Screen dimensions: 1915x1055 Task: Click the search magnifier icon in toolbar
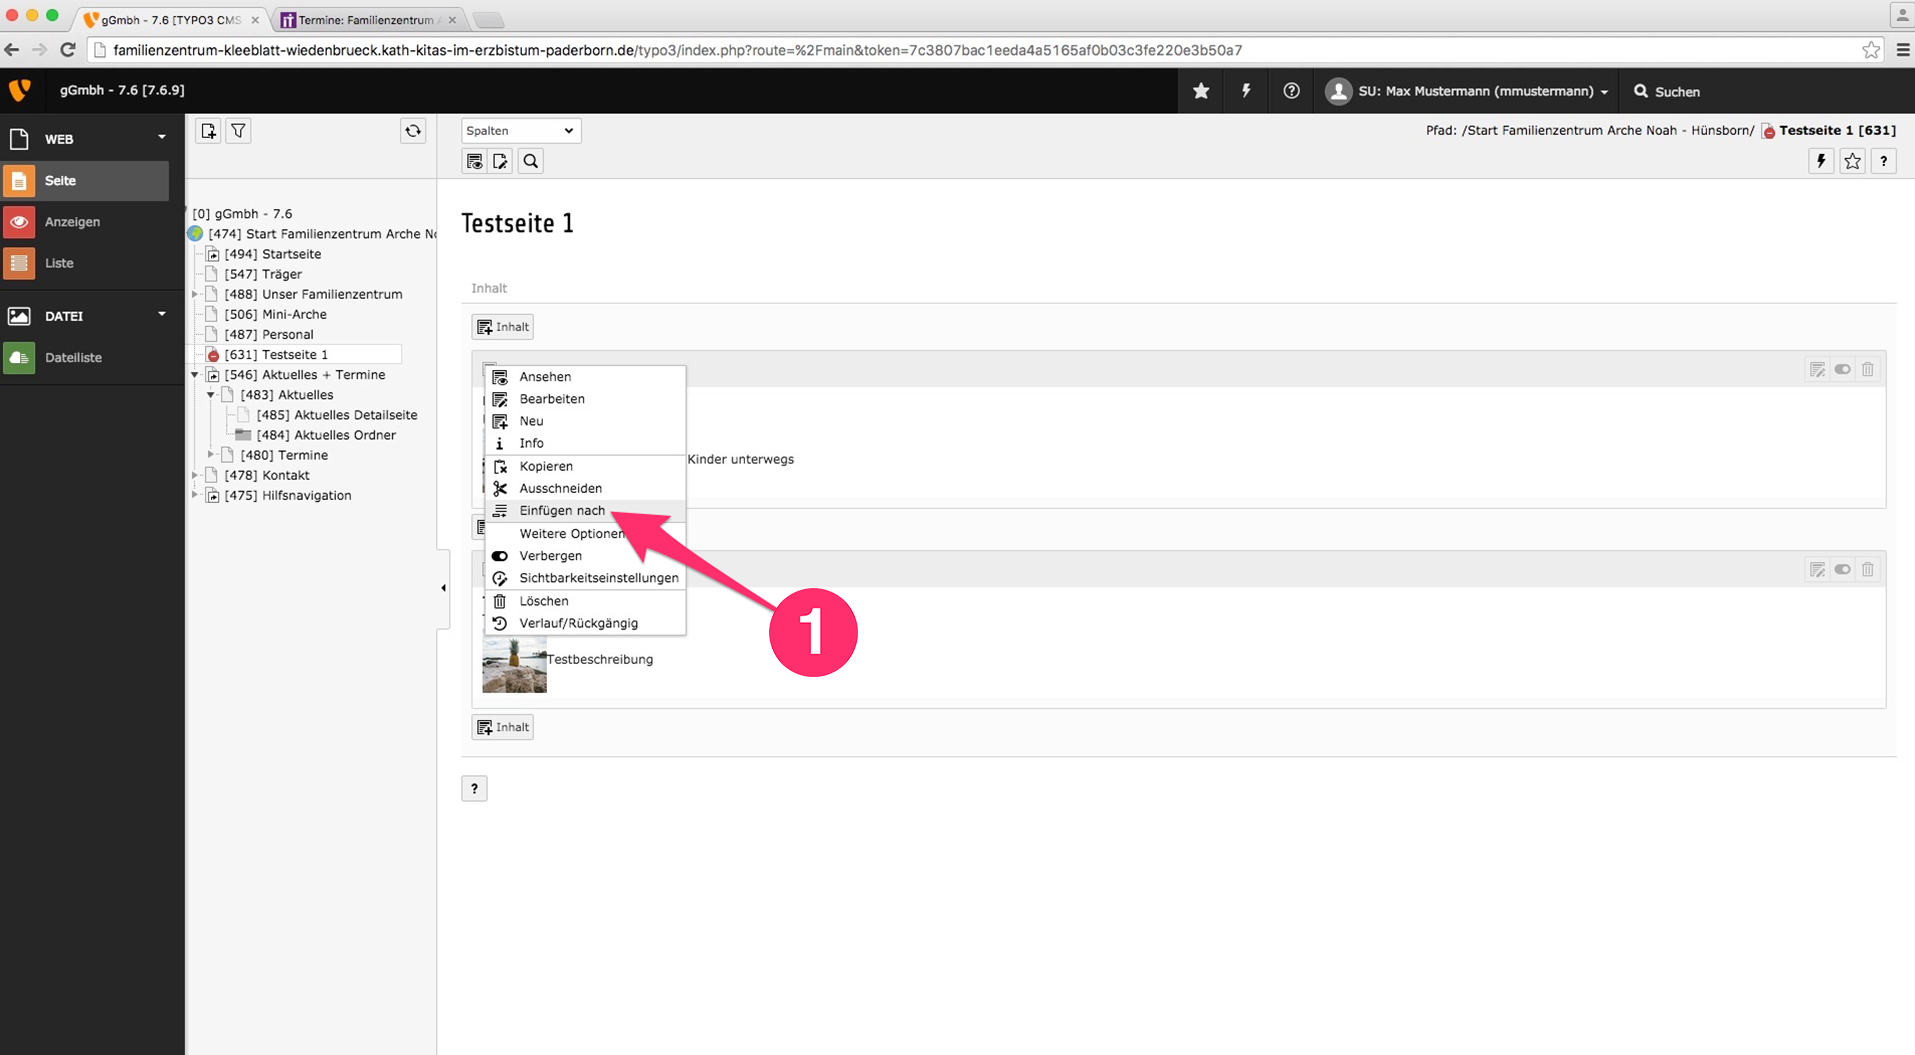[x=531, y=161]
